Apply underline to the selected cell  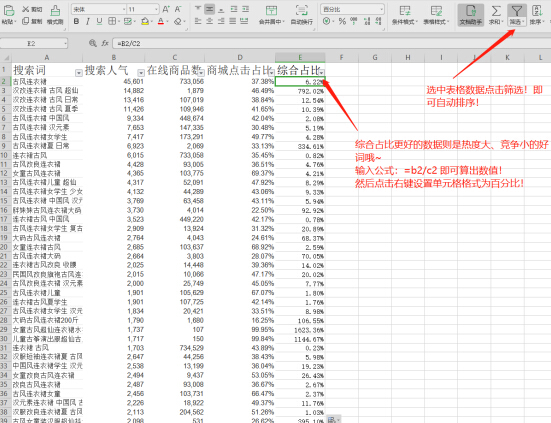coord(99,21)
